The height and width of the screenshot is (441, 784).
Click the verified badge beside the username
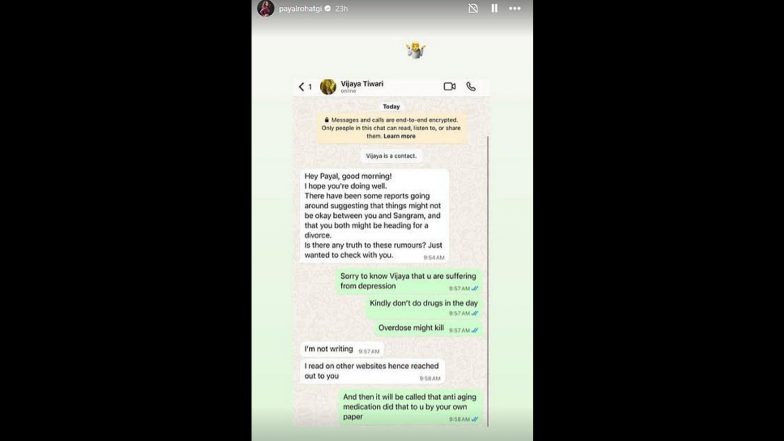(328, 8)
